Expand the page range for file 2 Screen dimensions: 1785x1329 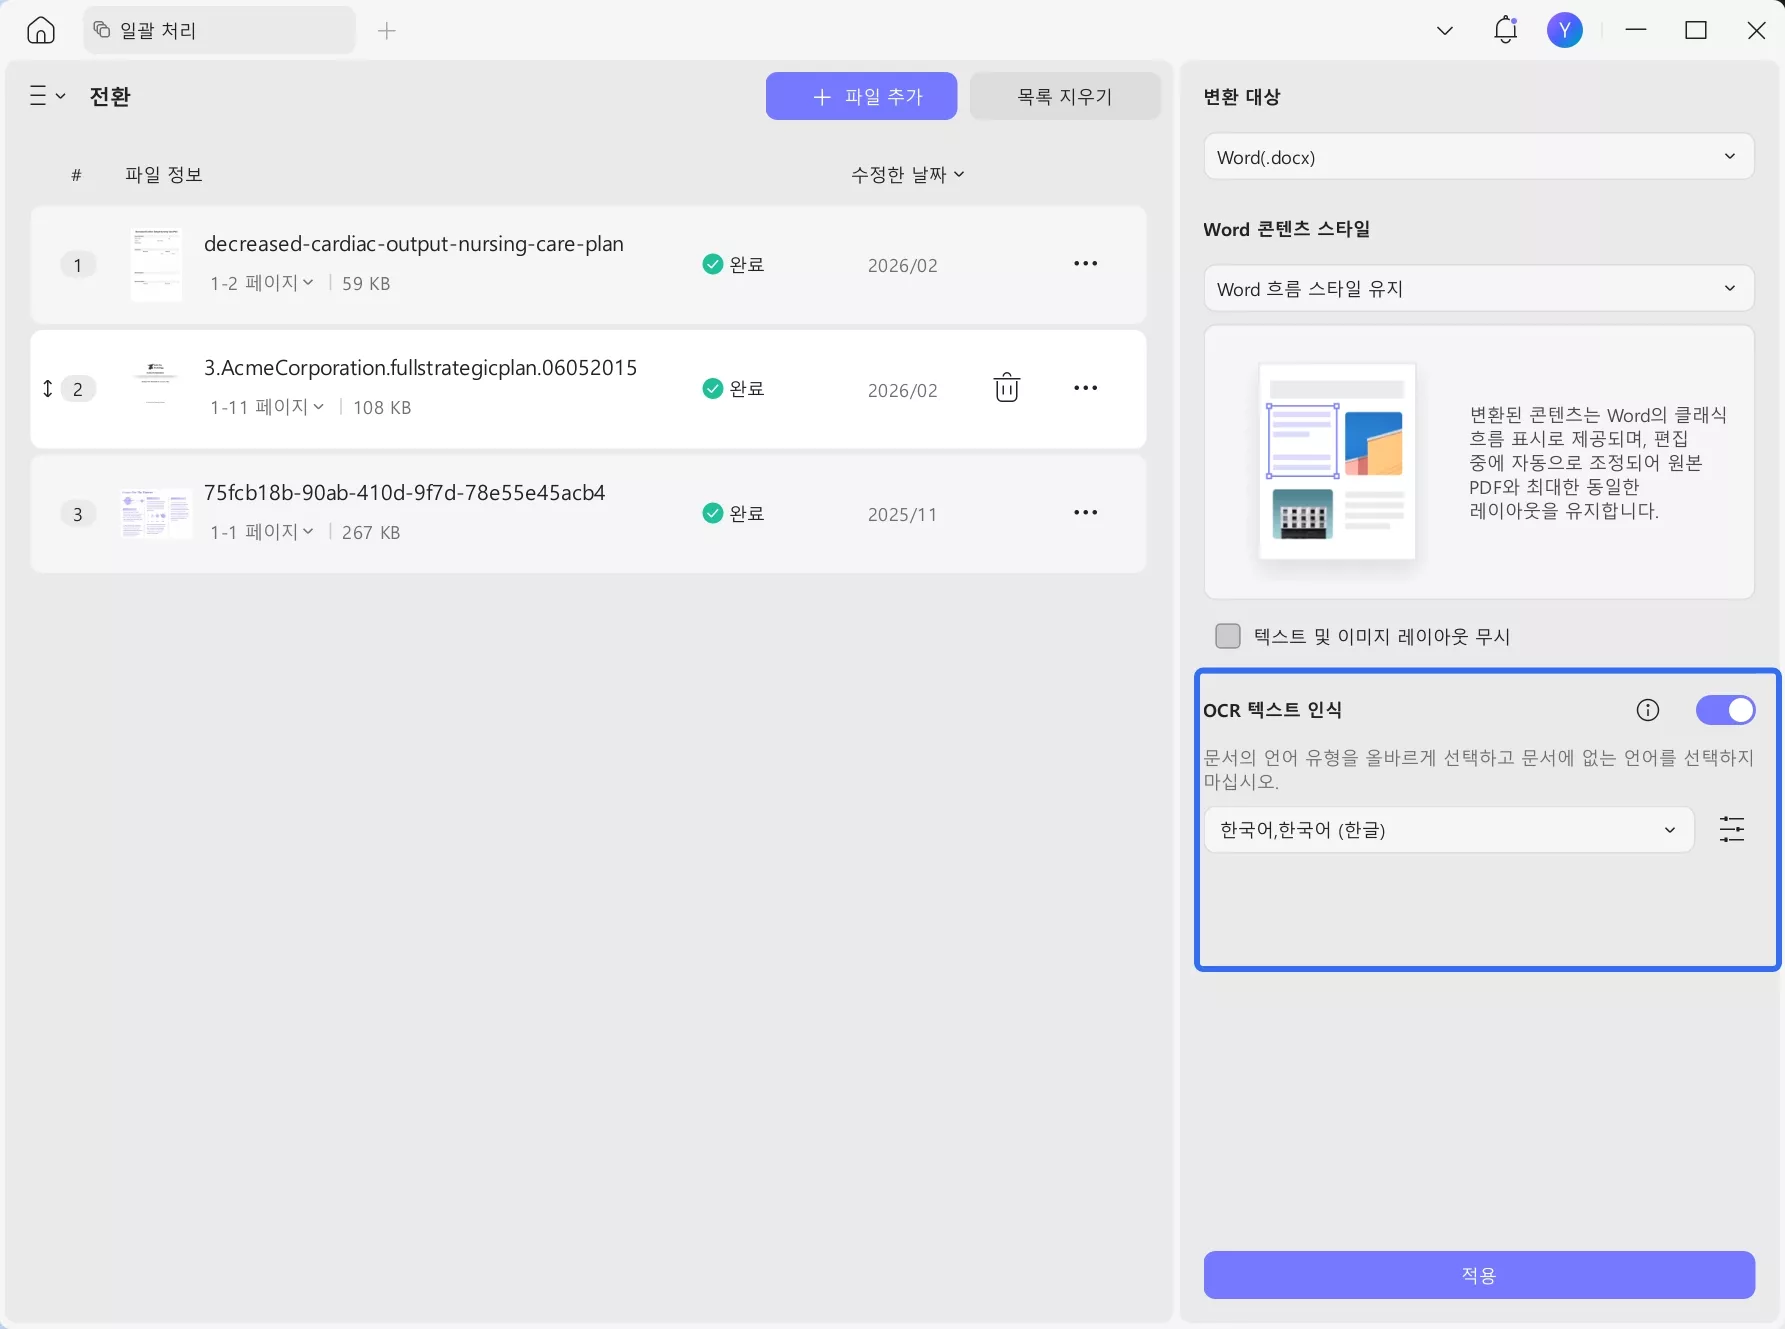coord(319,407)
